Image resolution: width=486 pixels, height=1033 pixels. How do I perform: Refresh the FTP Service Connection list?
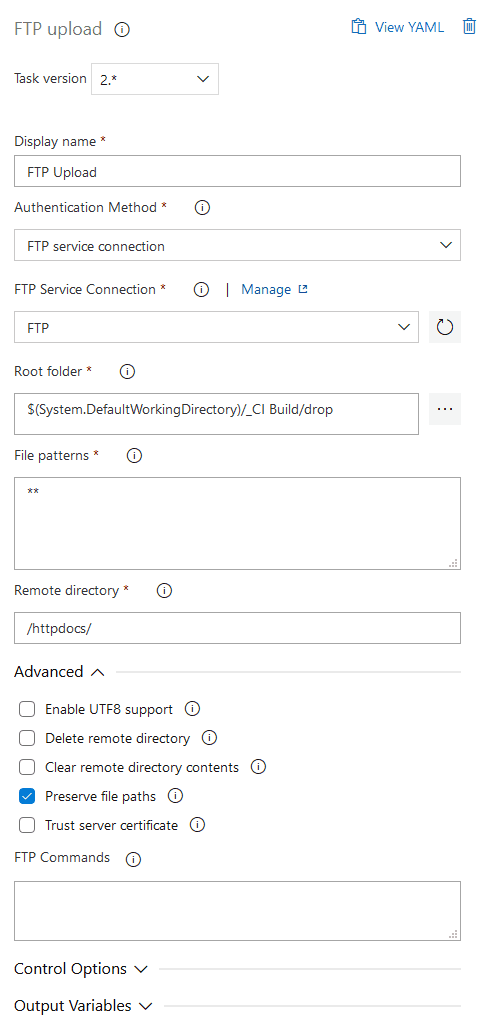click(445, 327)
